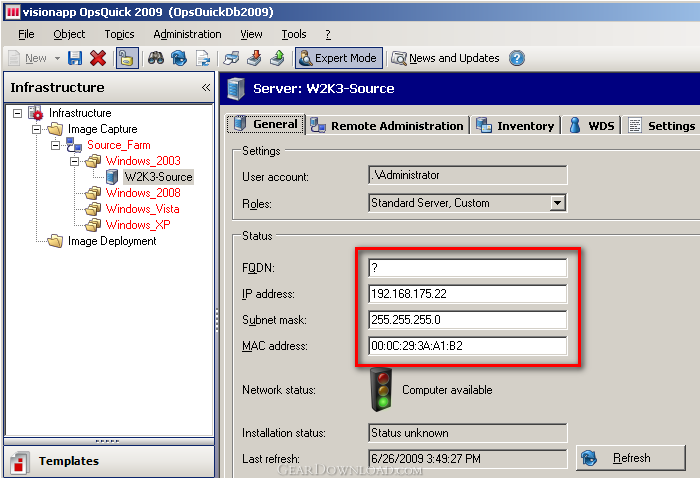The width and height of the screenshot is (700, 478).
Task: Switch to the Remote Administration tab
Action: click(x=387, y=125)
